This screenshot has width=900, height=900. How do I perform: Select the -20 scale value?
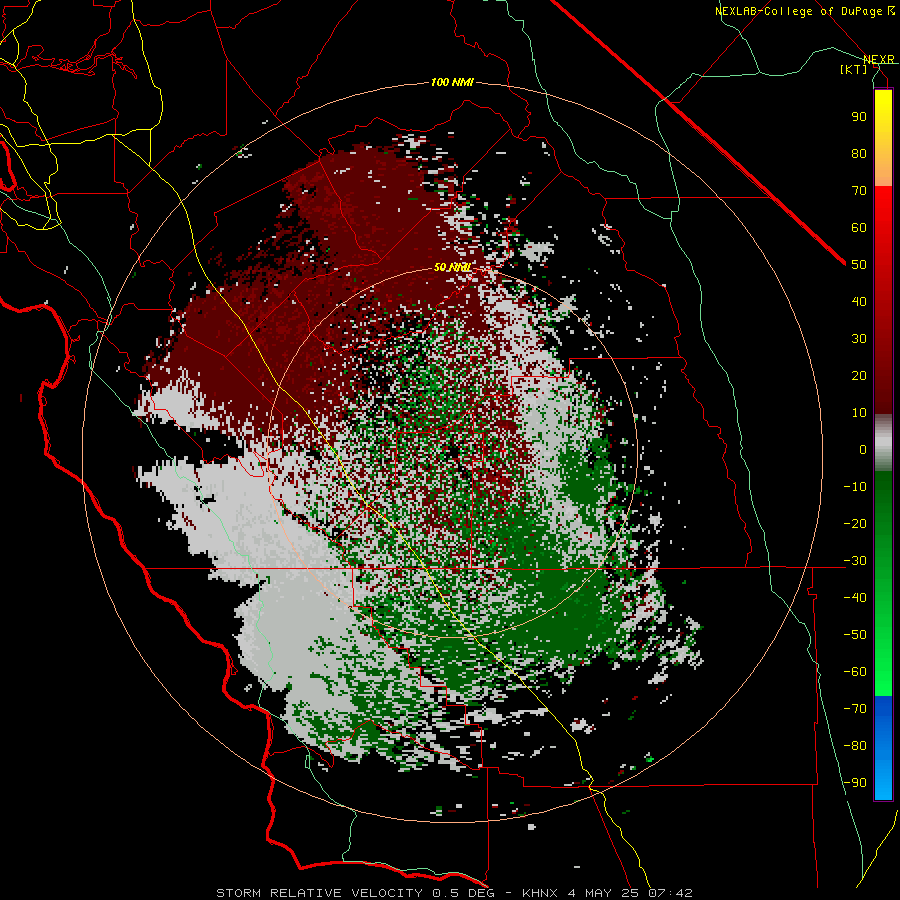coord(855,523)
